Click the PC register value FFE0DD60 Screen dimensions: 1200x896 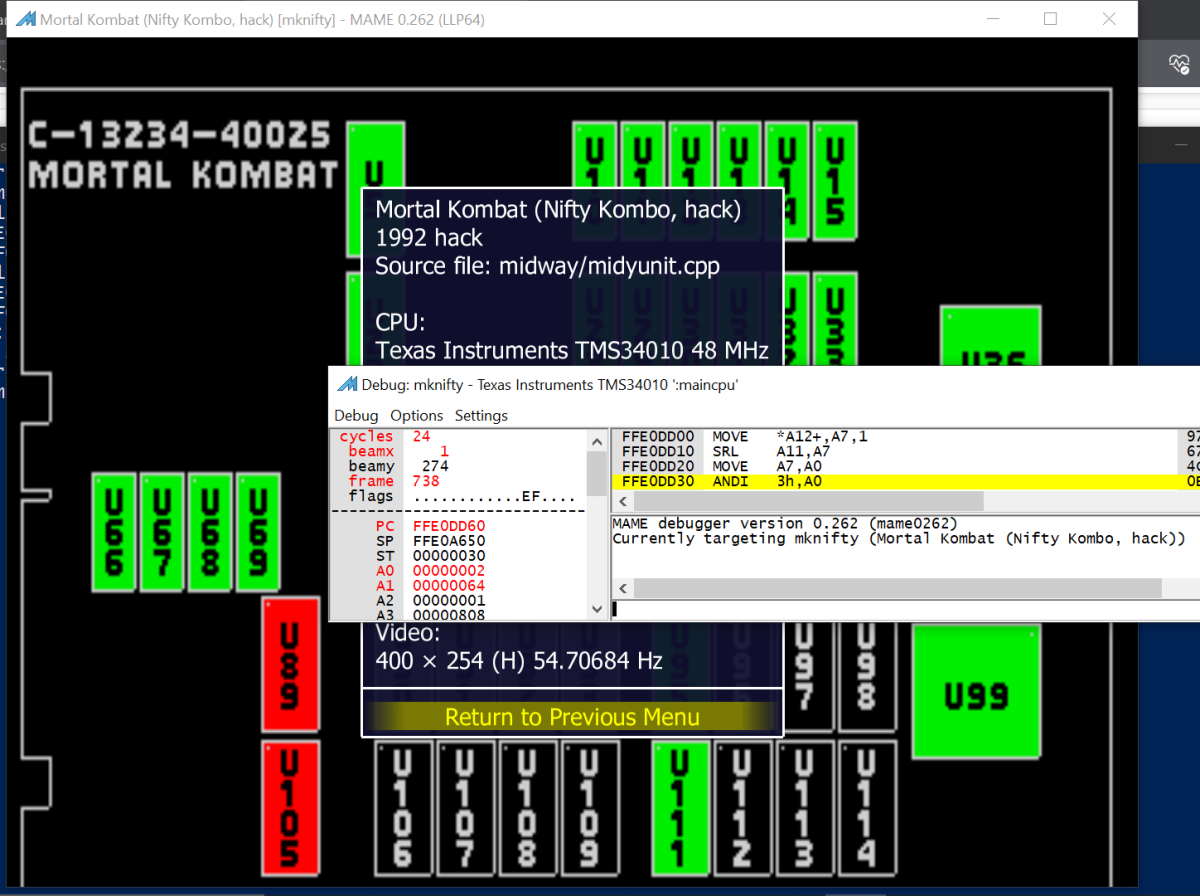coord(448,526)
